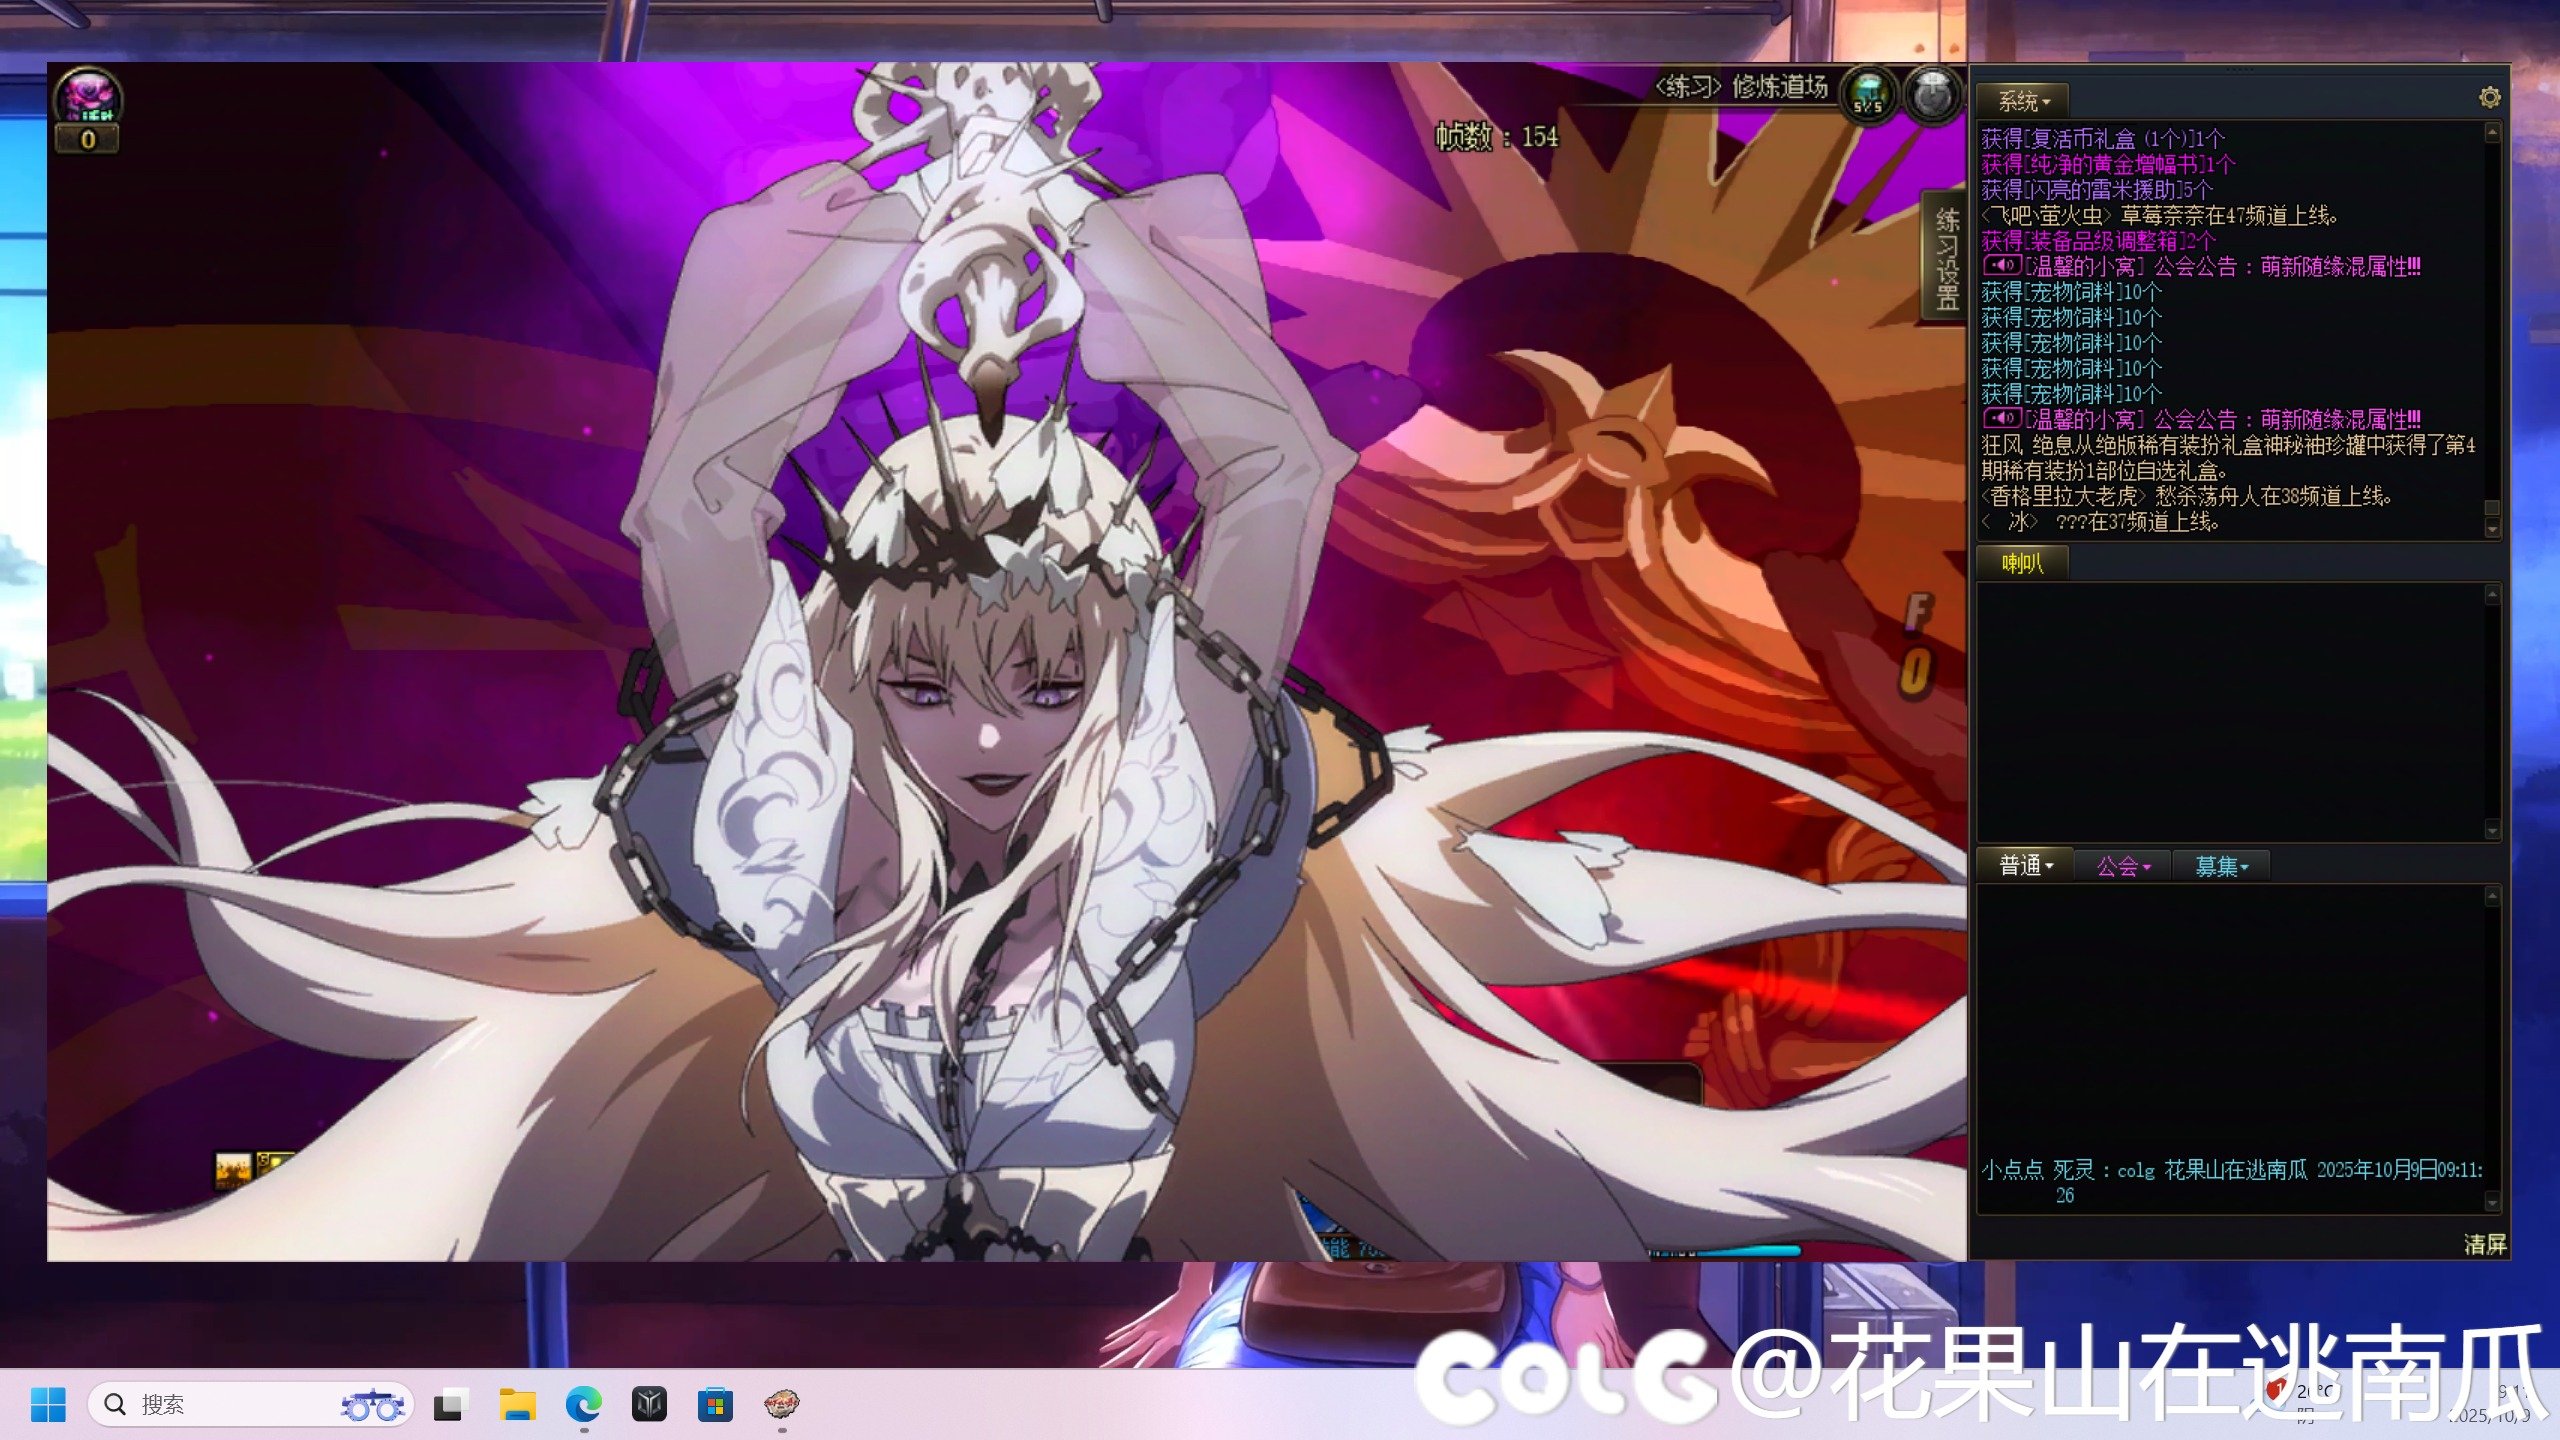Select the 喇叭 tab
The image size is (2560, 1440).
point(2022,563)
